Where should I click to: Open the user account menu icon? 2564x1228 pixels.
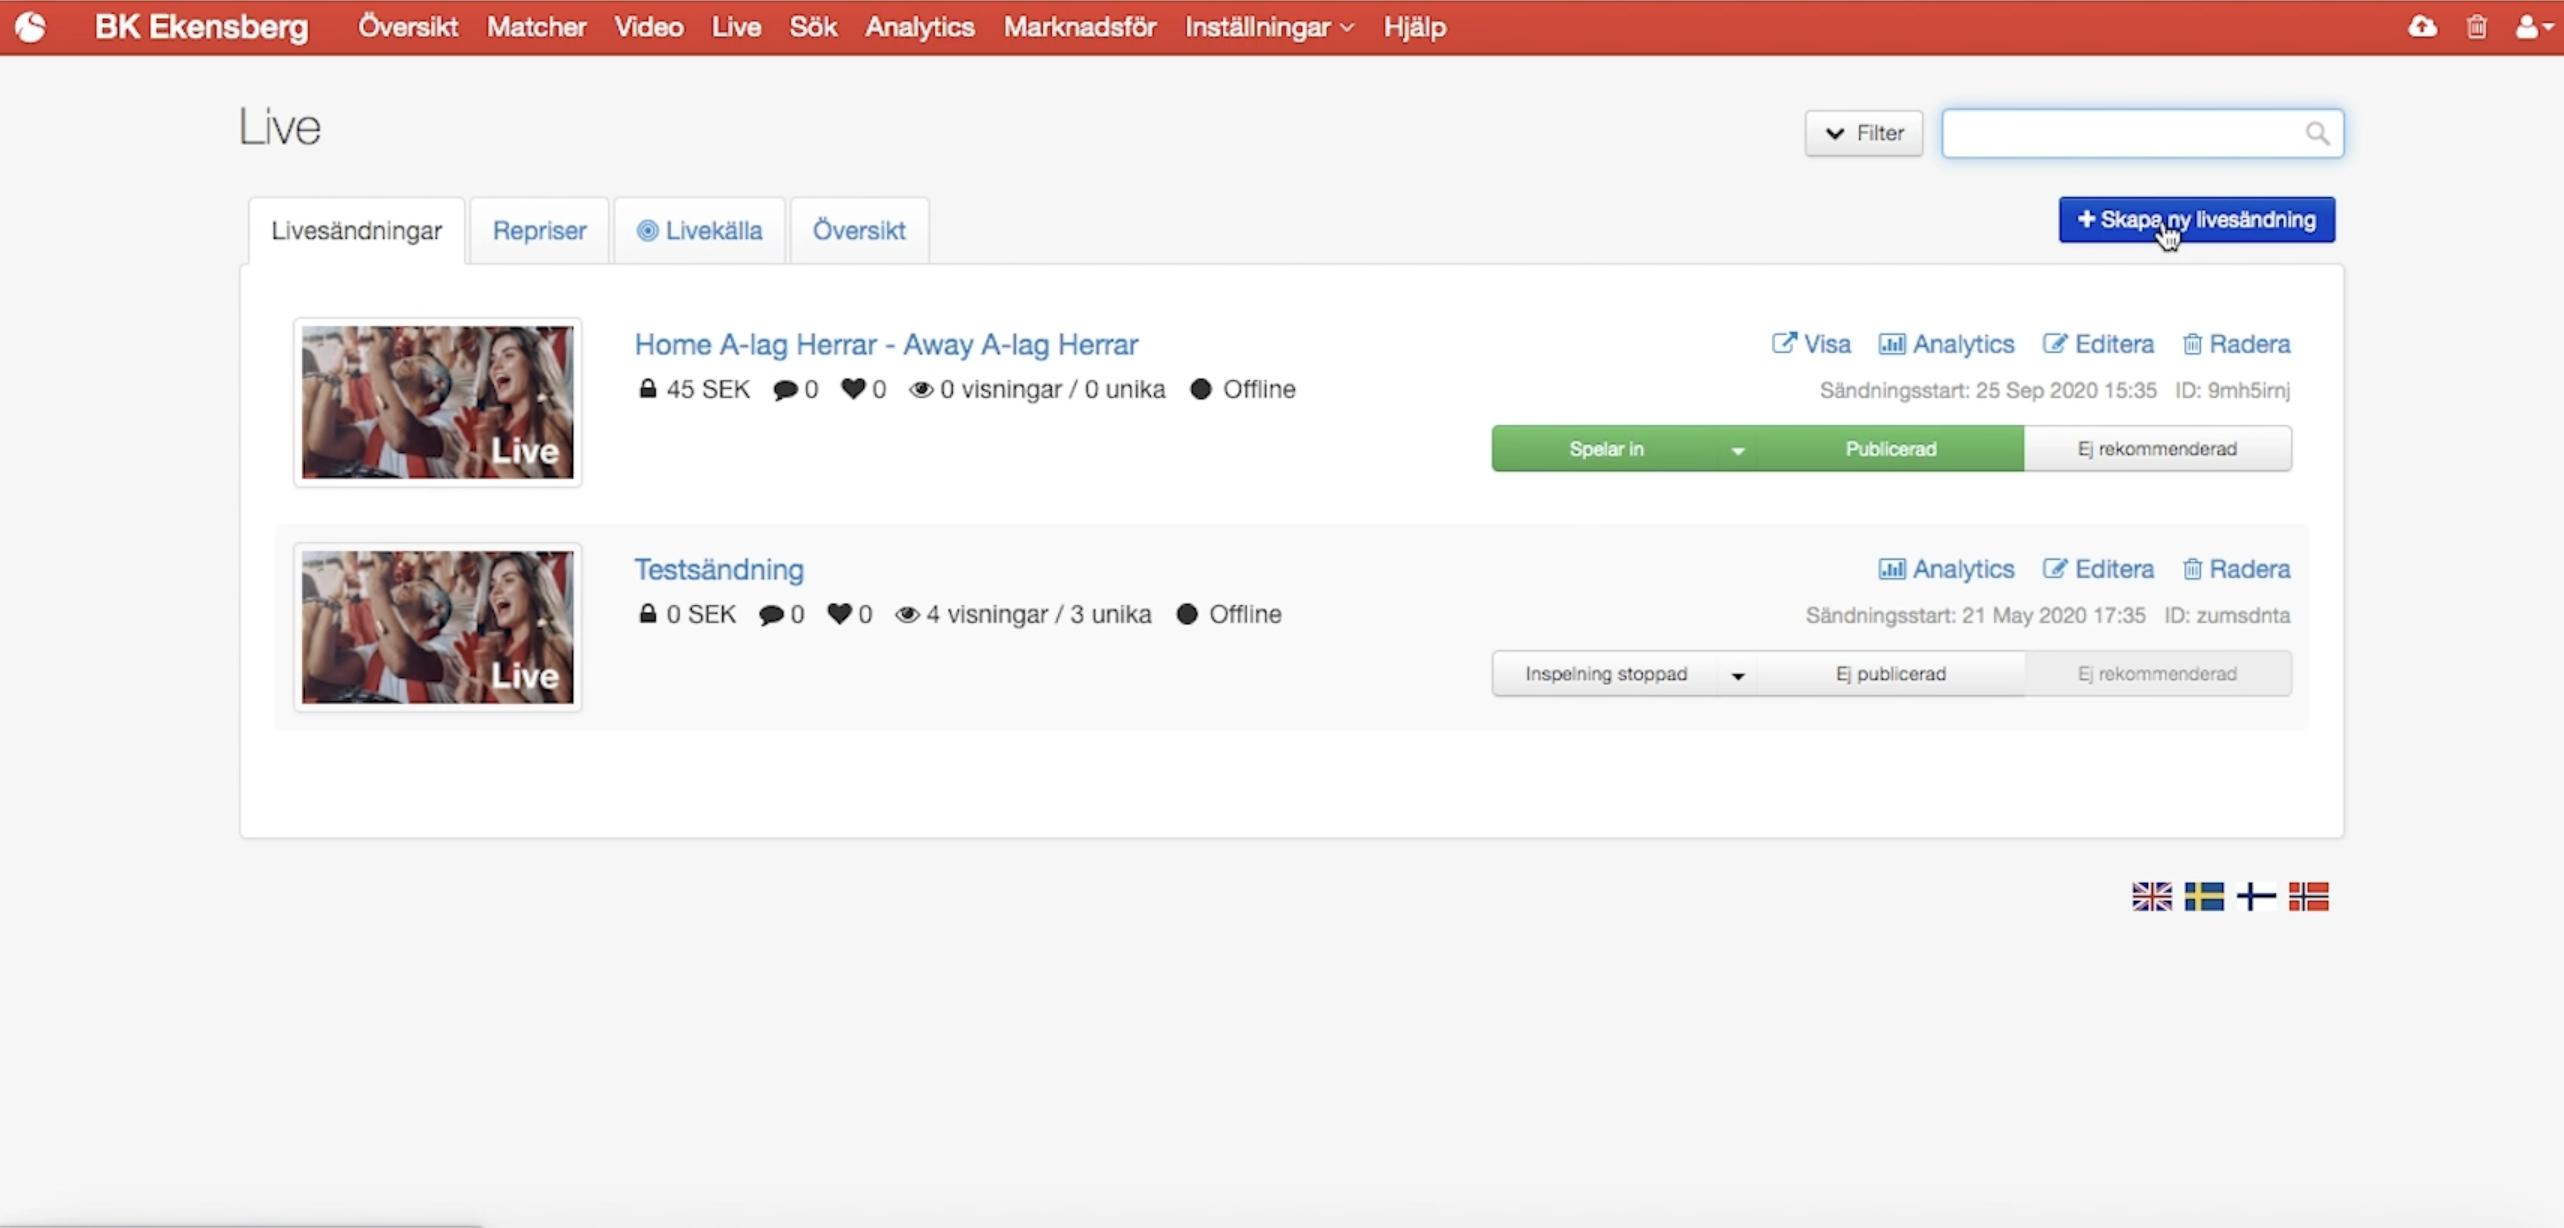(2534, 27)
